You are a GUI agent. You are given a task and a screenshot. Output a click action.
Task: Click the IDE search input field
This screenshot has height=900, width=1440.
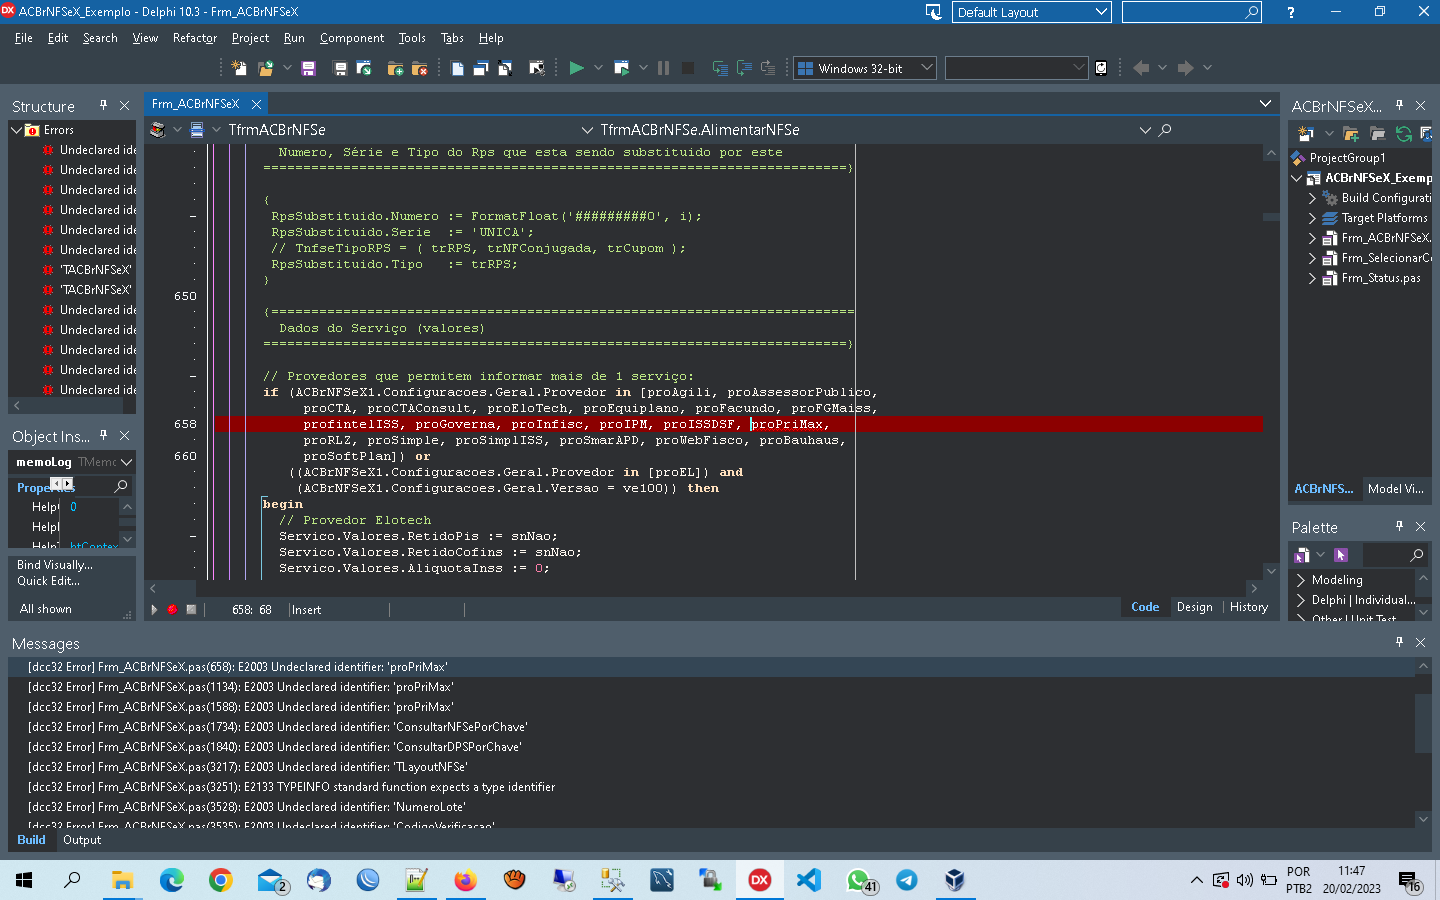(1191, 12)
